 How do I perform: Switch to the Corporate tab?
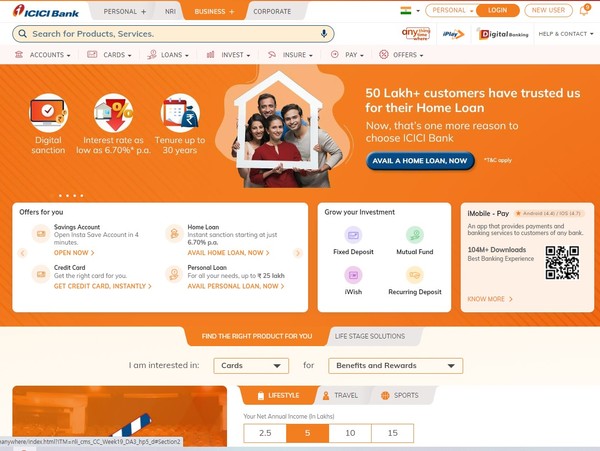pyautogui.click(x=272, y=11)
